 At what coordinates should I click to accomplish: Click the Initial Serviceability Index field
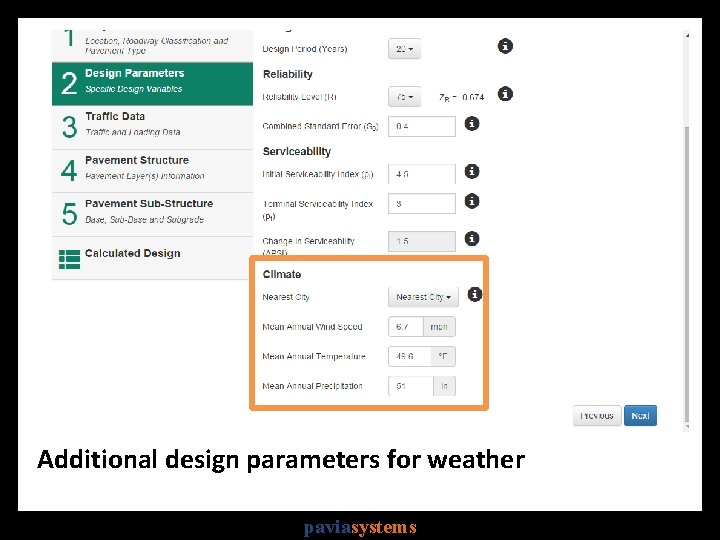422,174
